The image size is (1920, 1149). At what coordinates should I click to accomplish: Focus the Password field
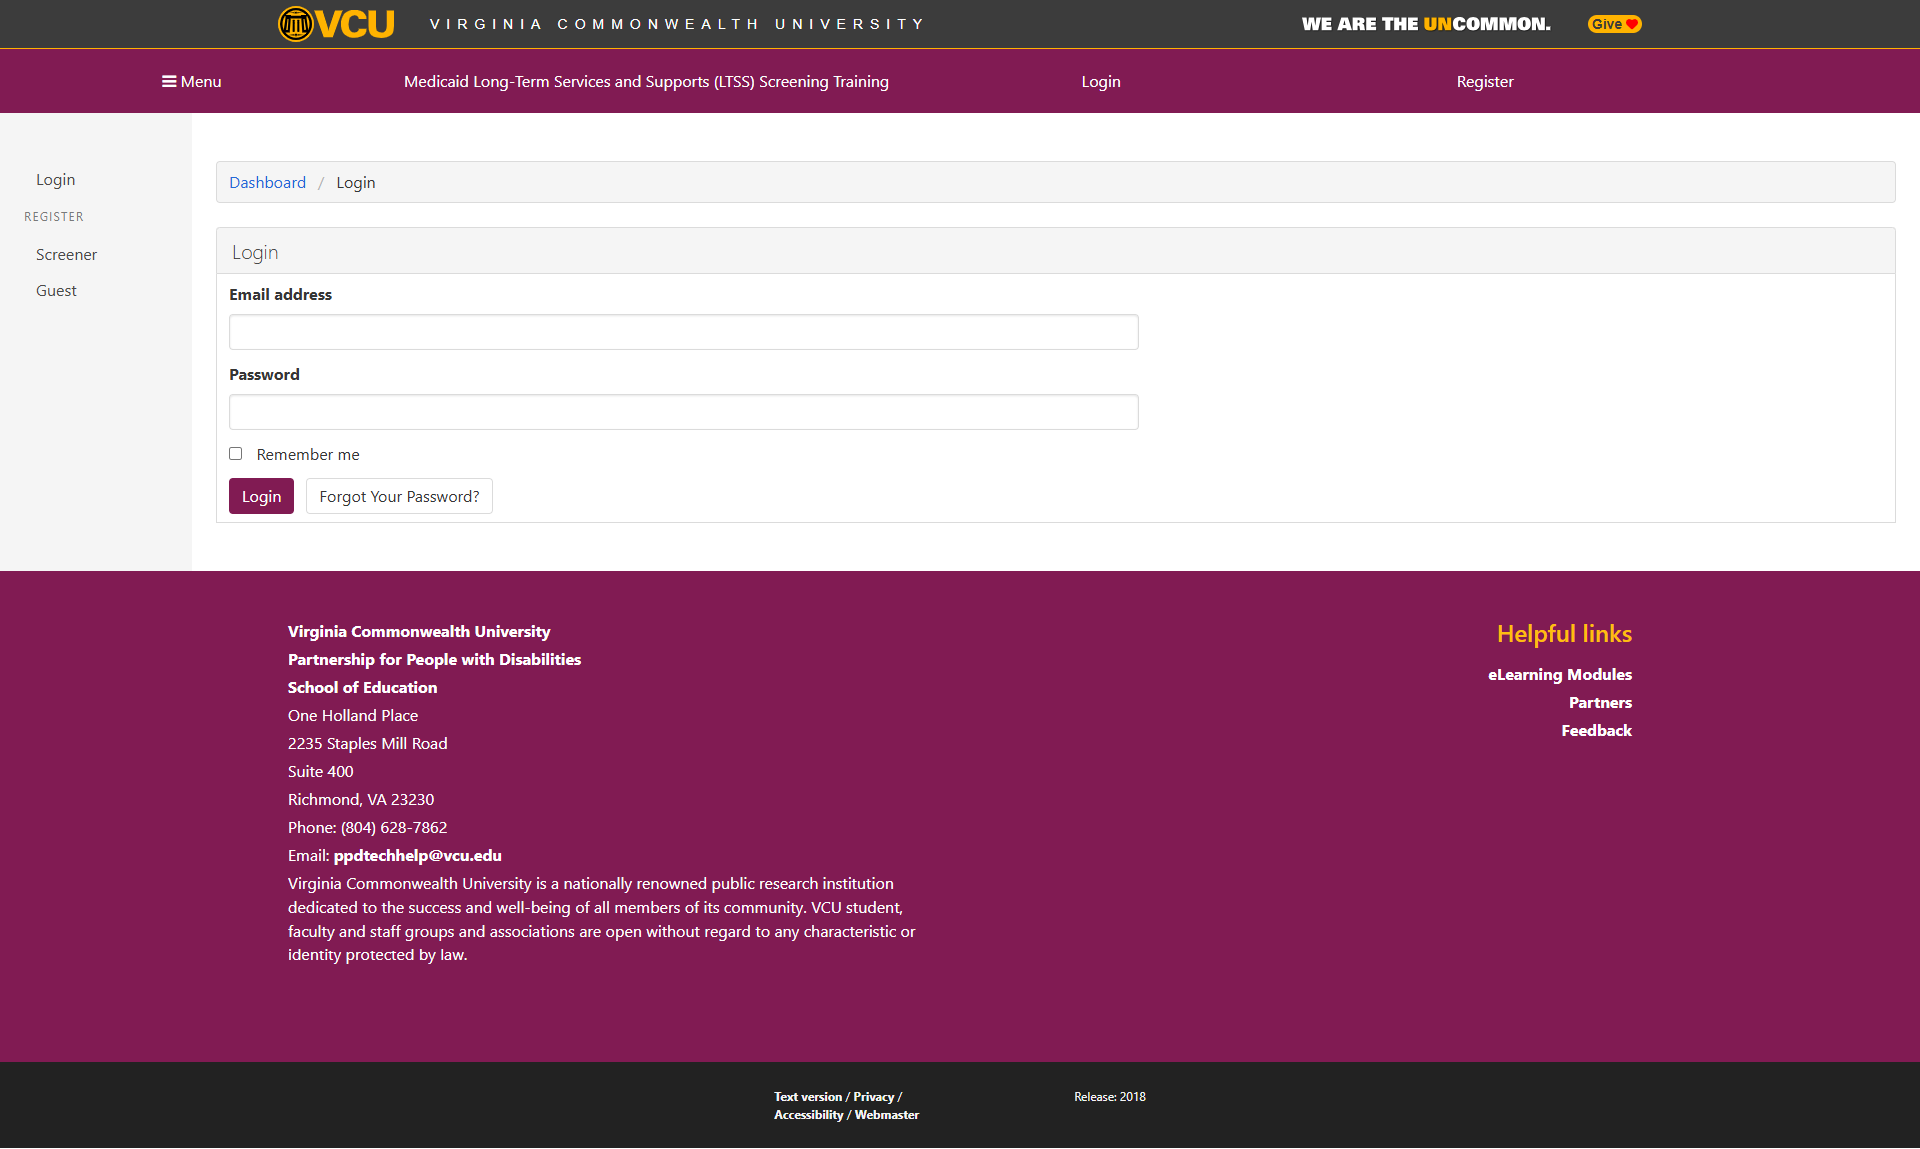(683, 412)
